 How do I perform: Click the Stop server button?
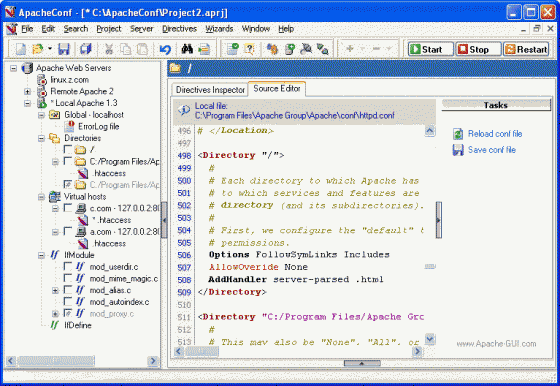479,49
